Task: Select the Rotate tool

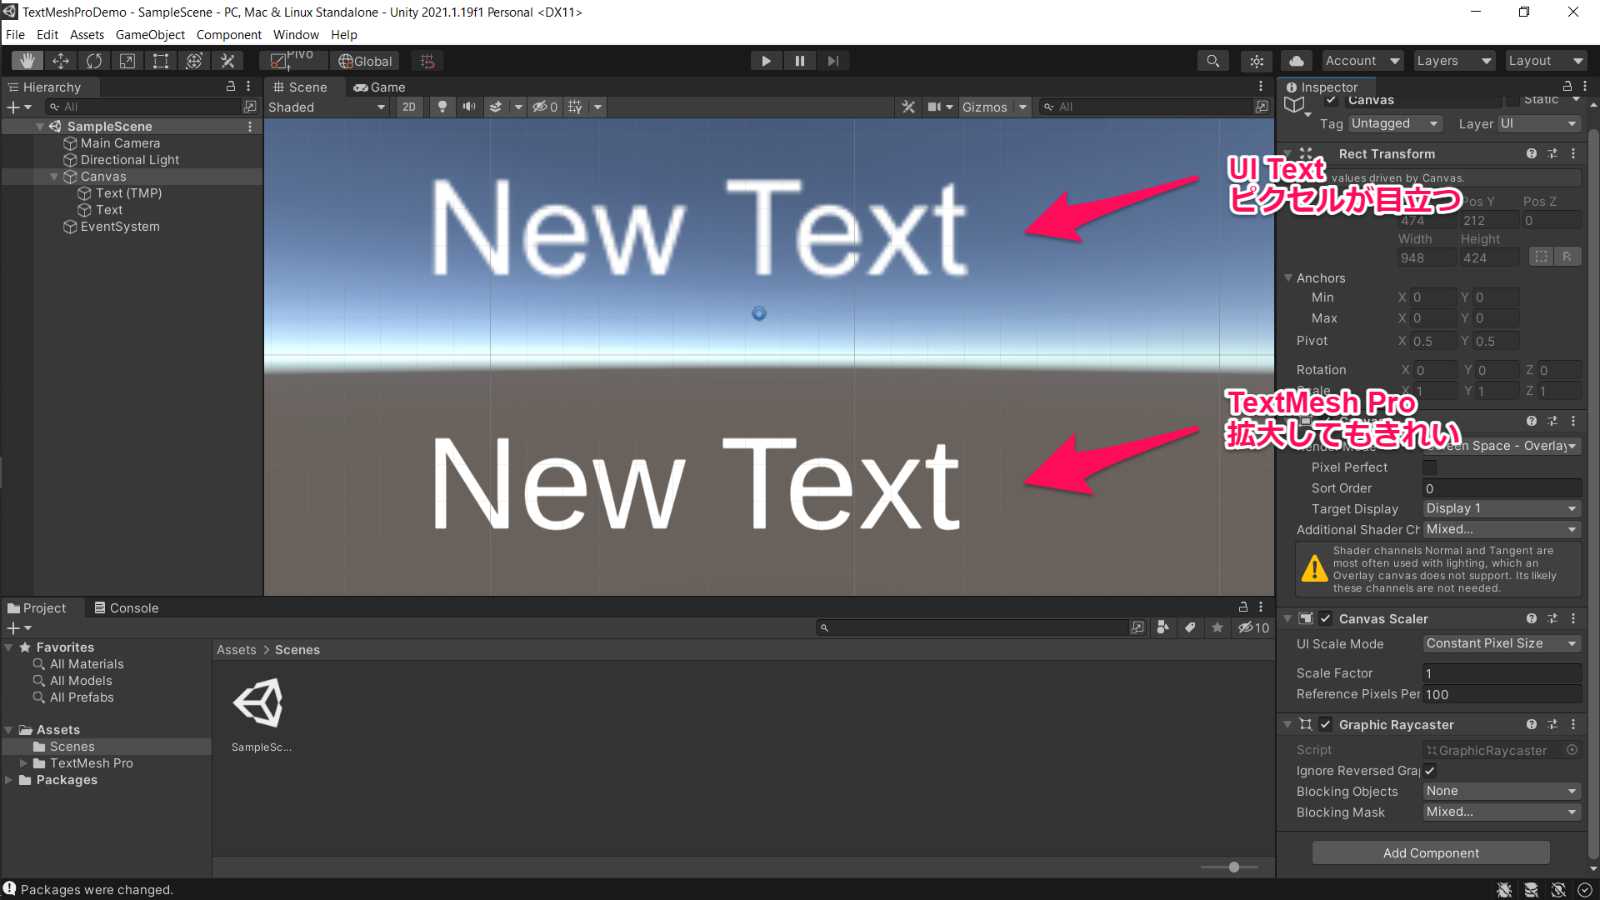Action: [94, 61]
